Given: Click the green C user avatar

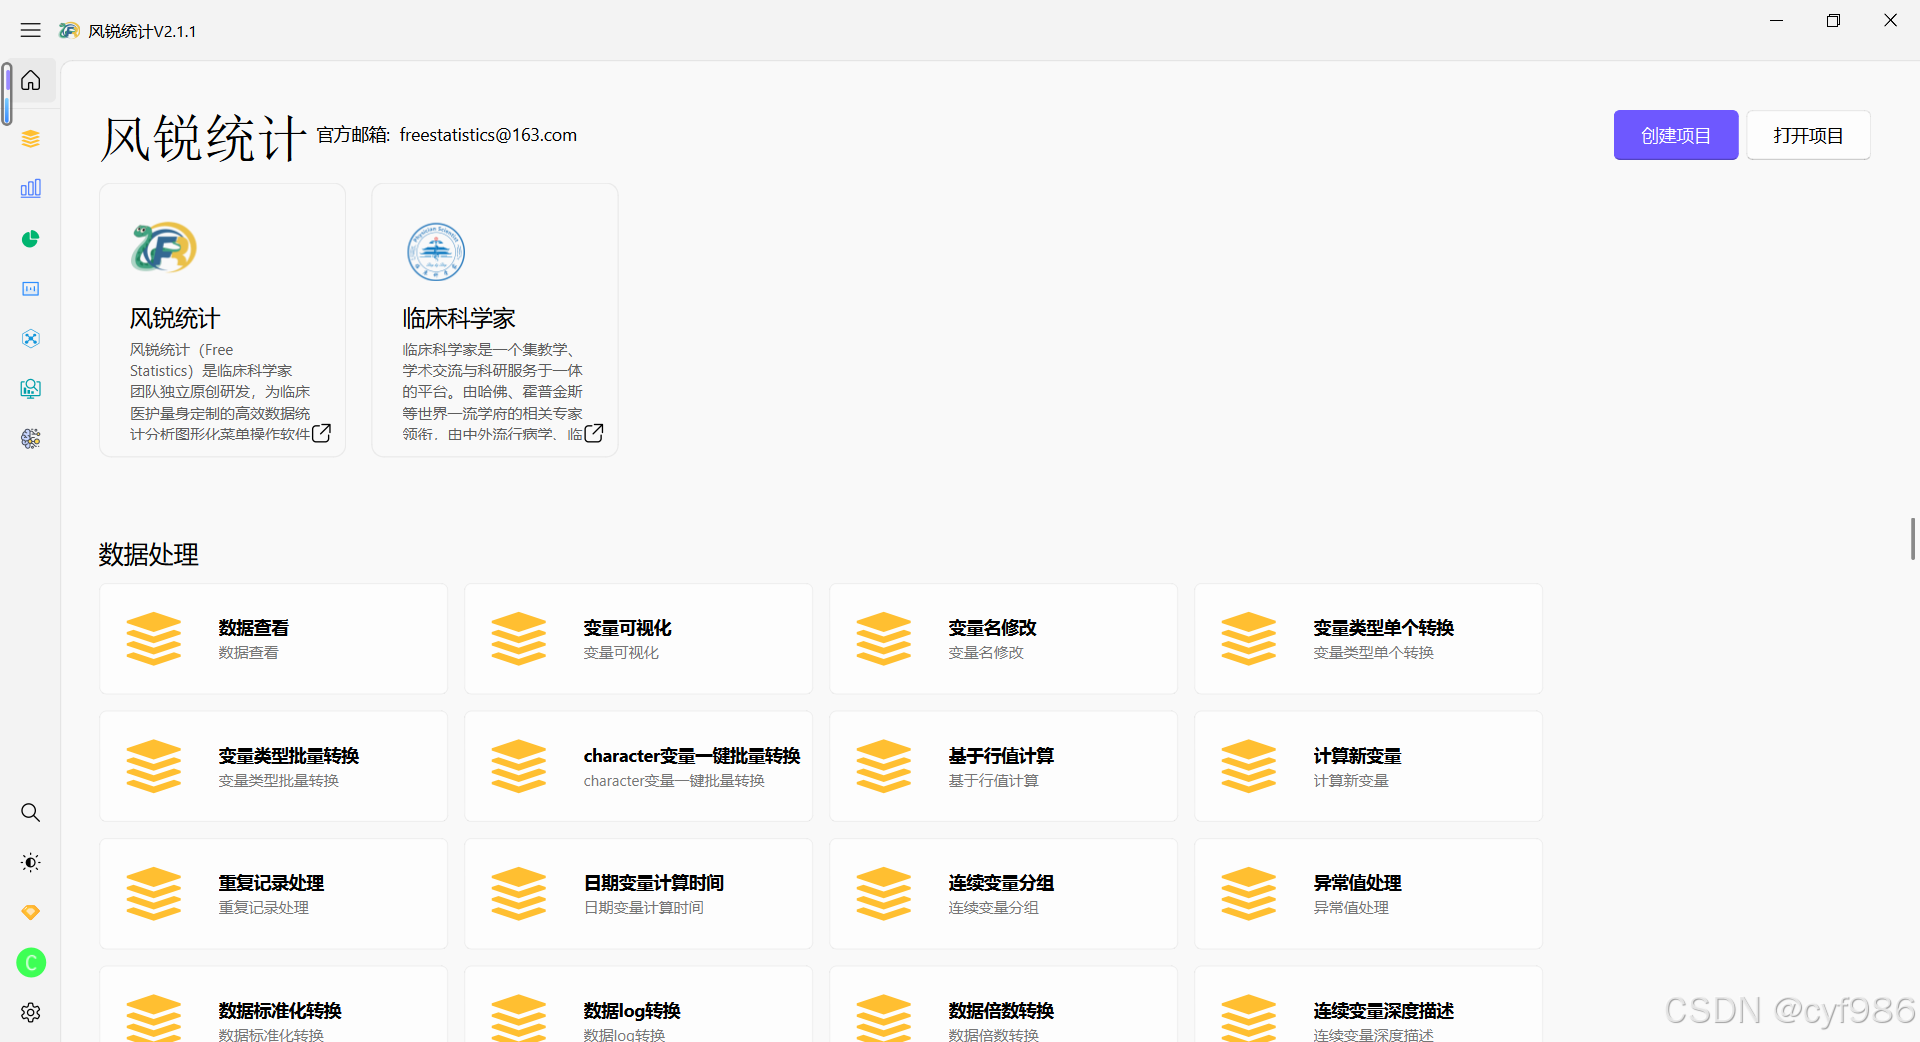Looking at the screenshot, I should [x=31, y=963].
